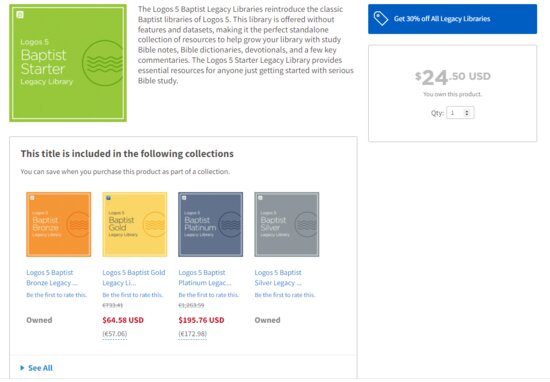
Task: Click the (€57.06) converted price
Action: point(115,334)
